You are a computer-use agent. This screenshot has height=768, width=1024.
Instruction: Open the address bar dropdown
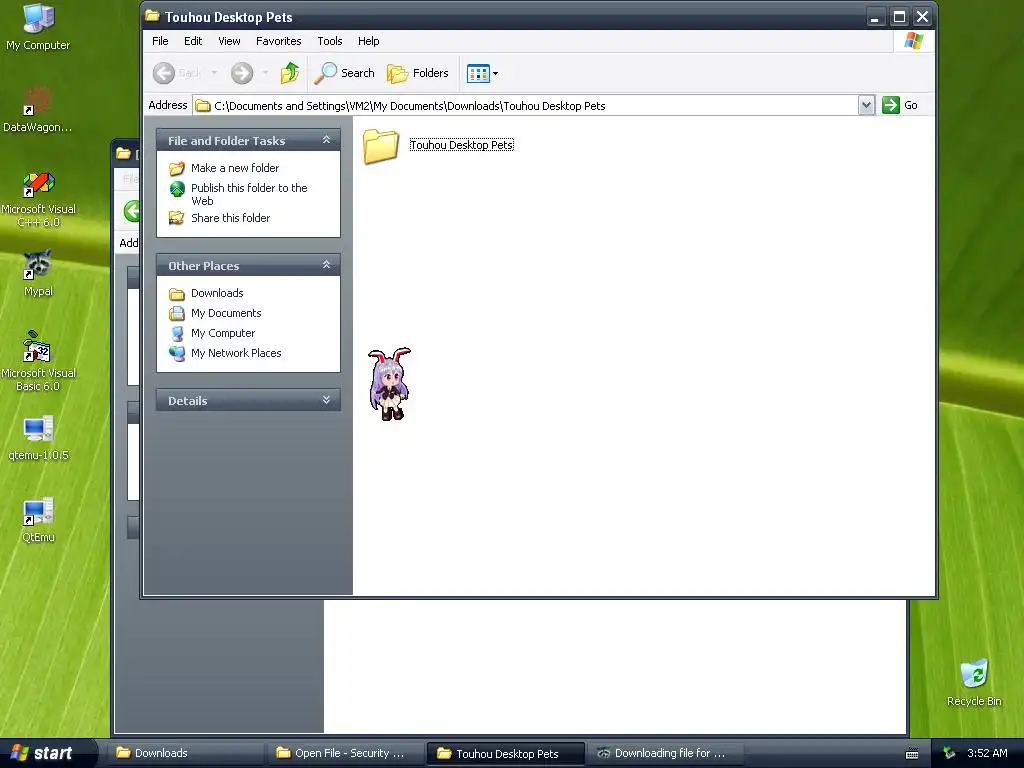click(866, 105)
